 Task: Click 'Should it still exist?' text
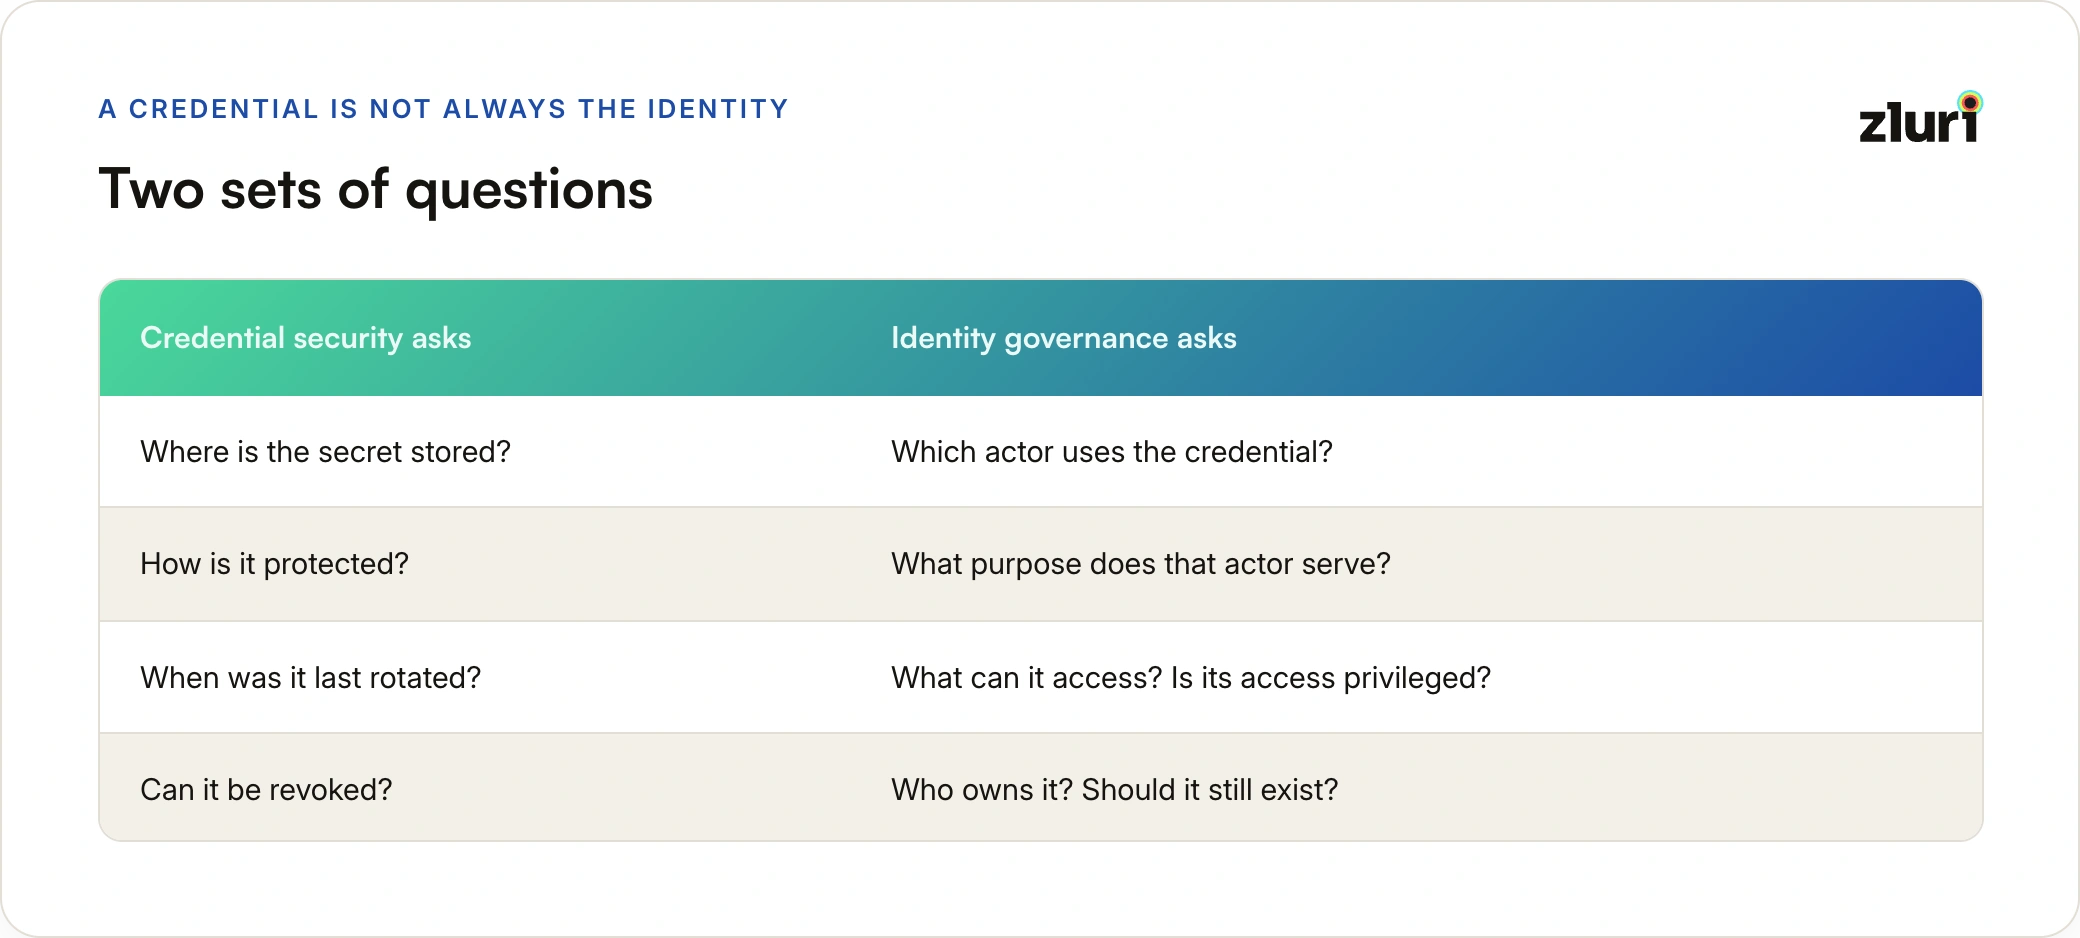tap(1210, 790)
